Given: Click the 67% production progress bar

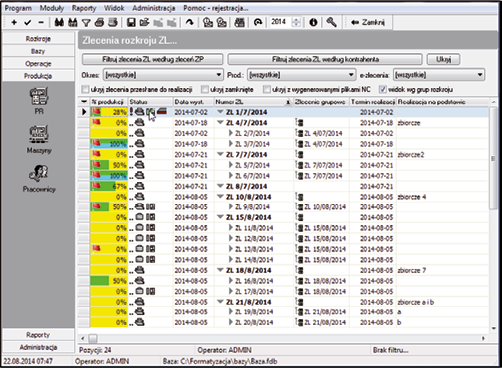Looking at the screenshot, I should (109, 186).
